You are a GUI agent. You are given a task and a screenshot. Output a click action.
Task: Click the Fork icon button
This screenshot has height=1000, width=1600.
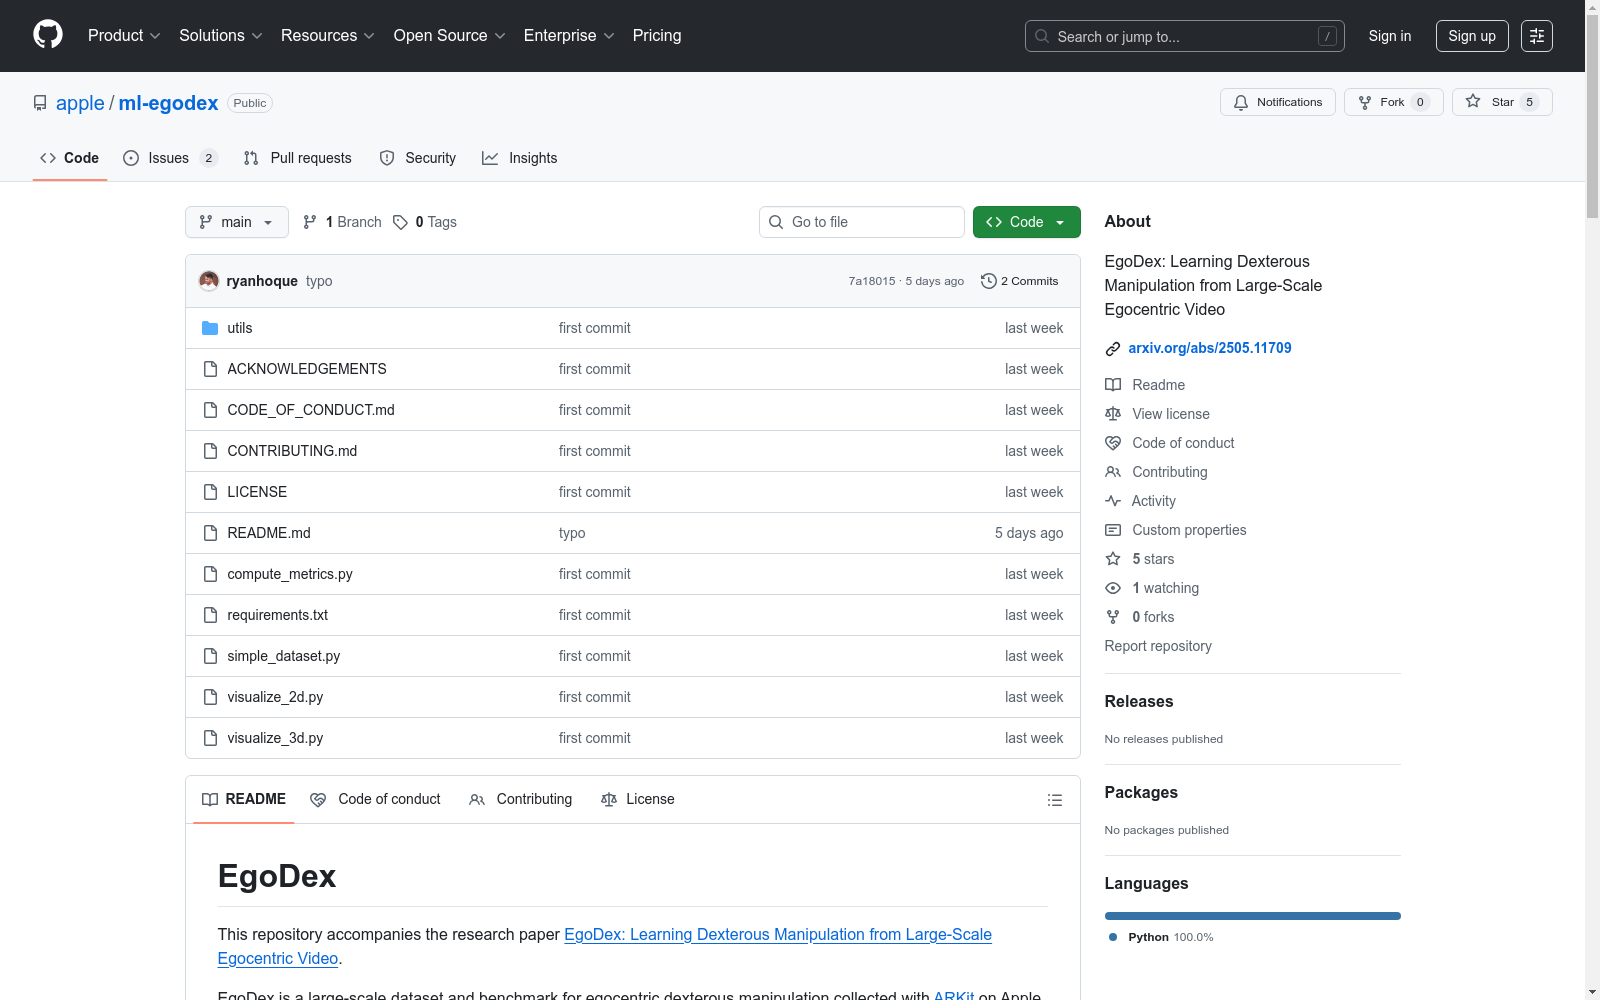[x=1365, y=102]
